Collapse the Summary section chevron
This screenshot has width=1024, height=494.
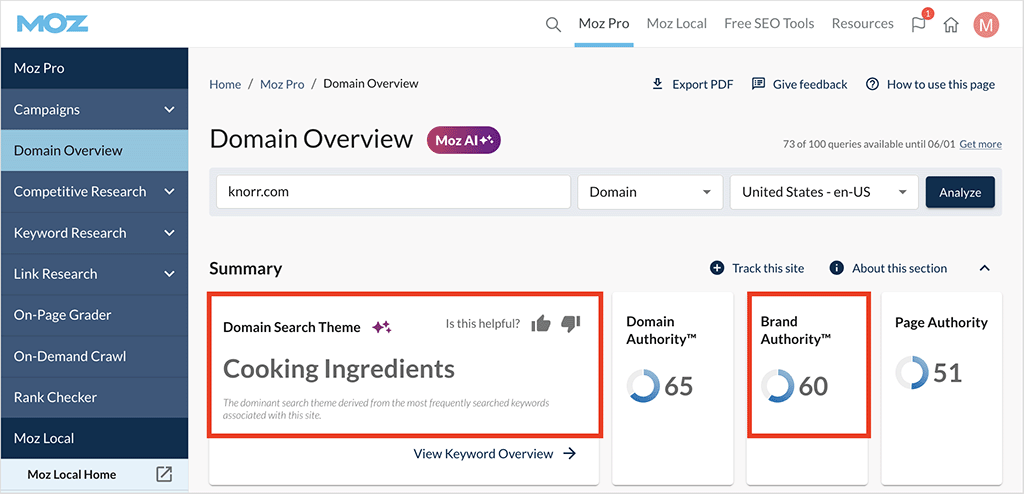(985, 268)
